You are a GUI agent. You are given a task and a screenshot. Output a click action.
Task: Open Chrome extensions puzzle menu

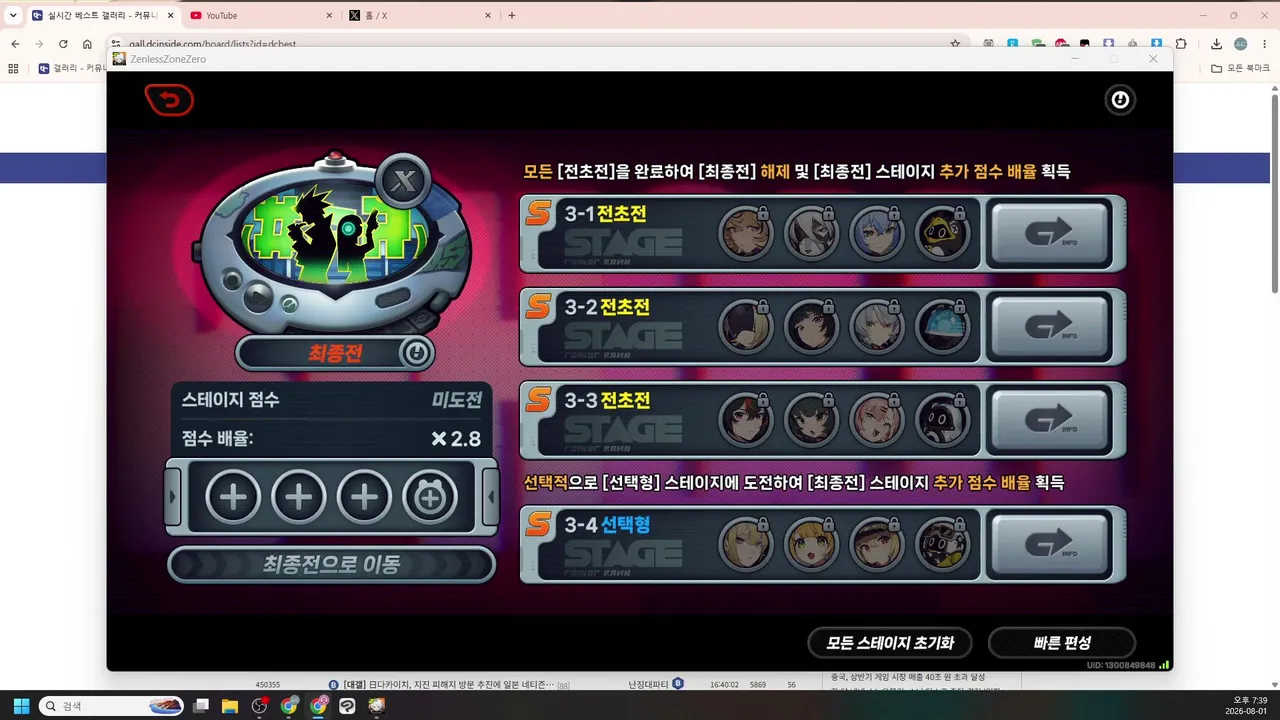(1181, 44)
